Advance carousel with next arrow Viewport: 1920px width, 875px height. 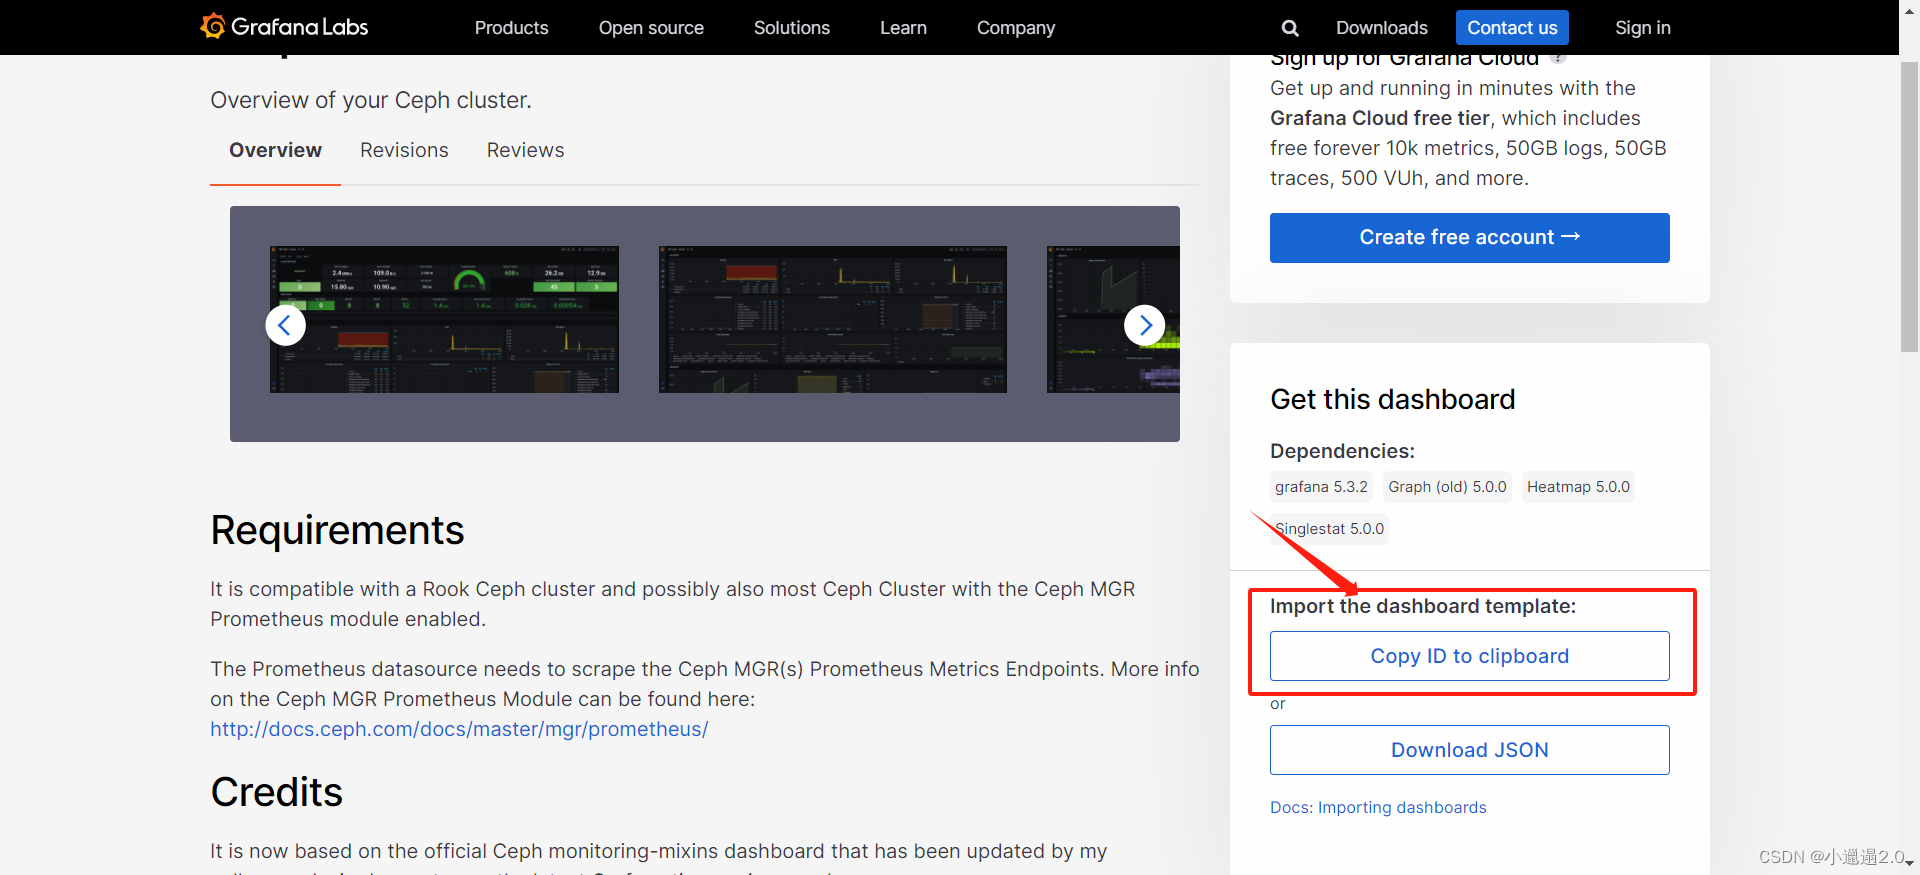pos(1145,325)
